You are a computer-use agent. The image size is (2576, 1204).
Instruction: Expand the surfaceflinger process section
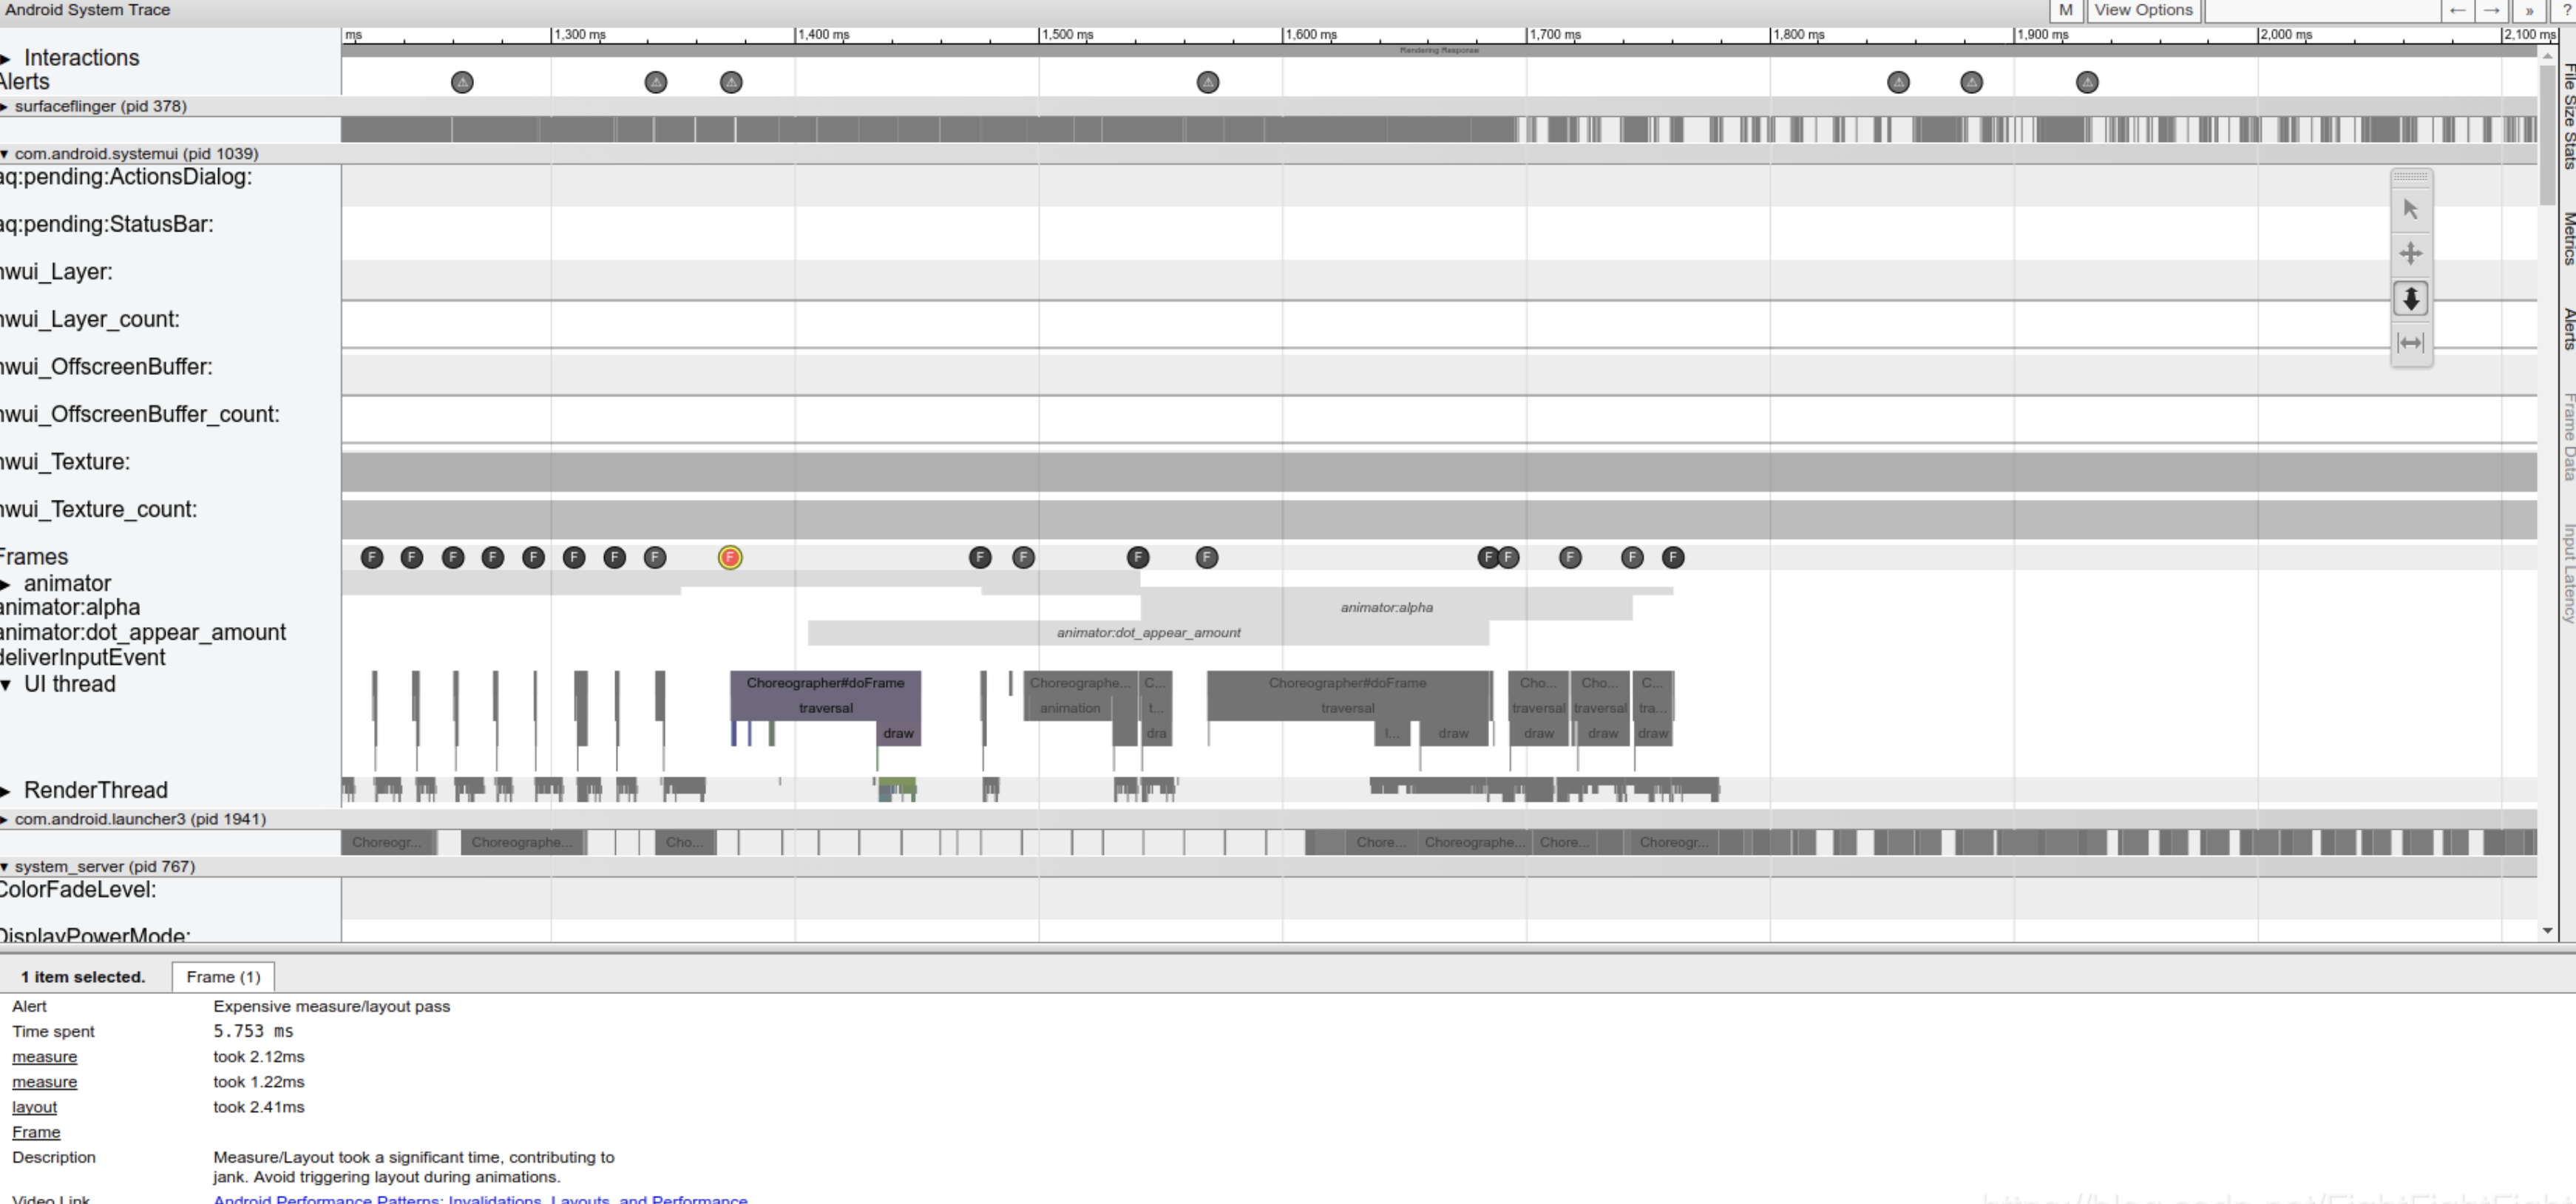tap(5, 106)
